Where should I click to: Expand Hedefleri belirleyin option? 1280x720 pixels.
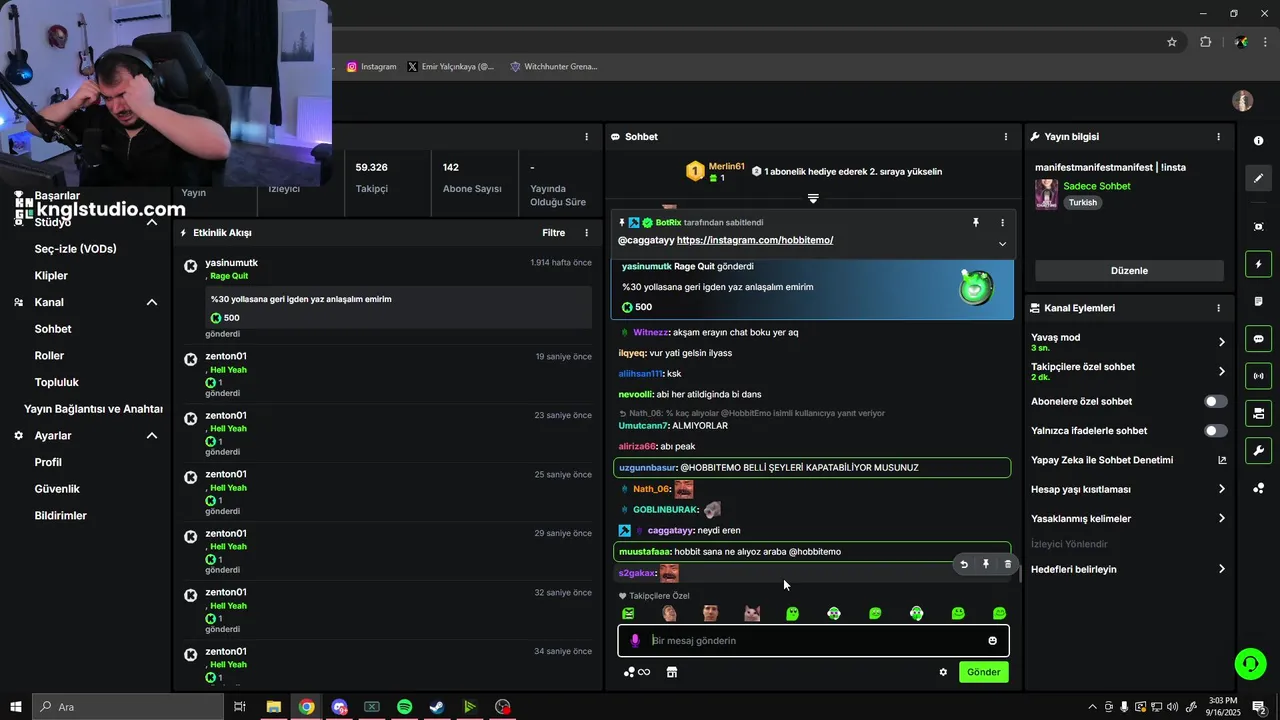[x=1221, y=569]
